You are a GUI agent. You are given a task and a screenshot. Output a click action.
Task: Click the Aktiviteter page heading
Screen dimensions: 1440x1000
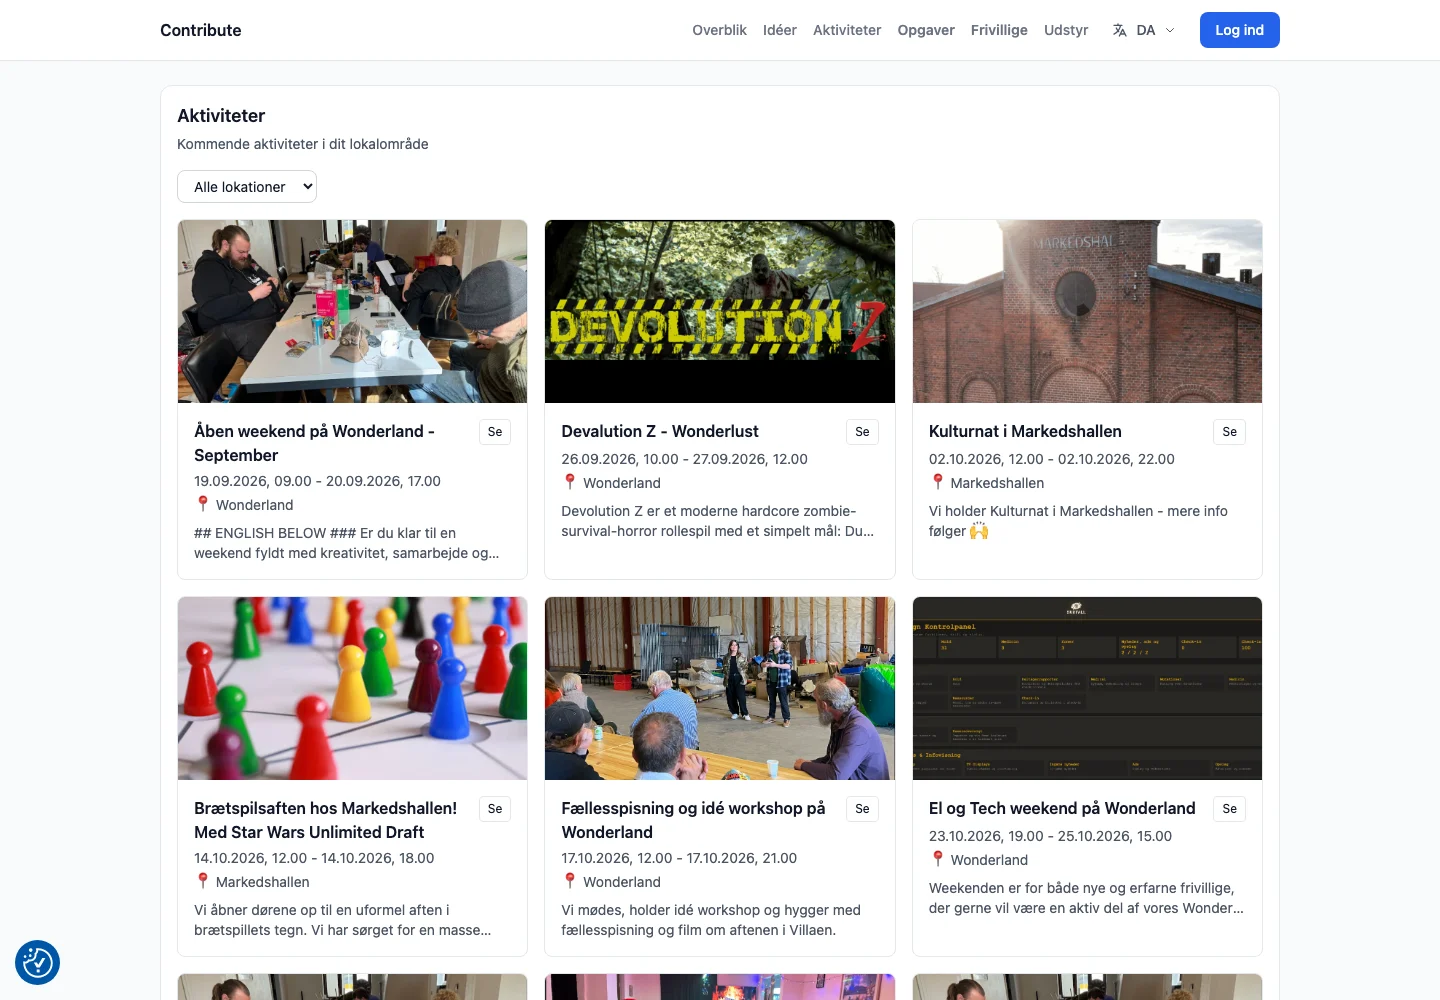tap(221, 116)
